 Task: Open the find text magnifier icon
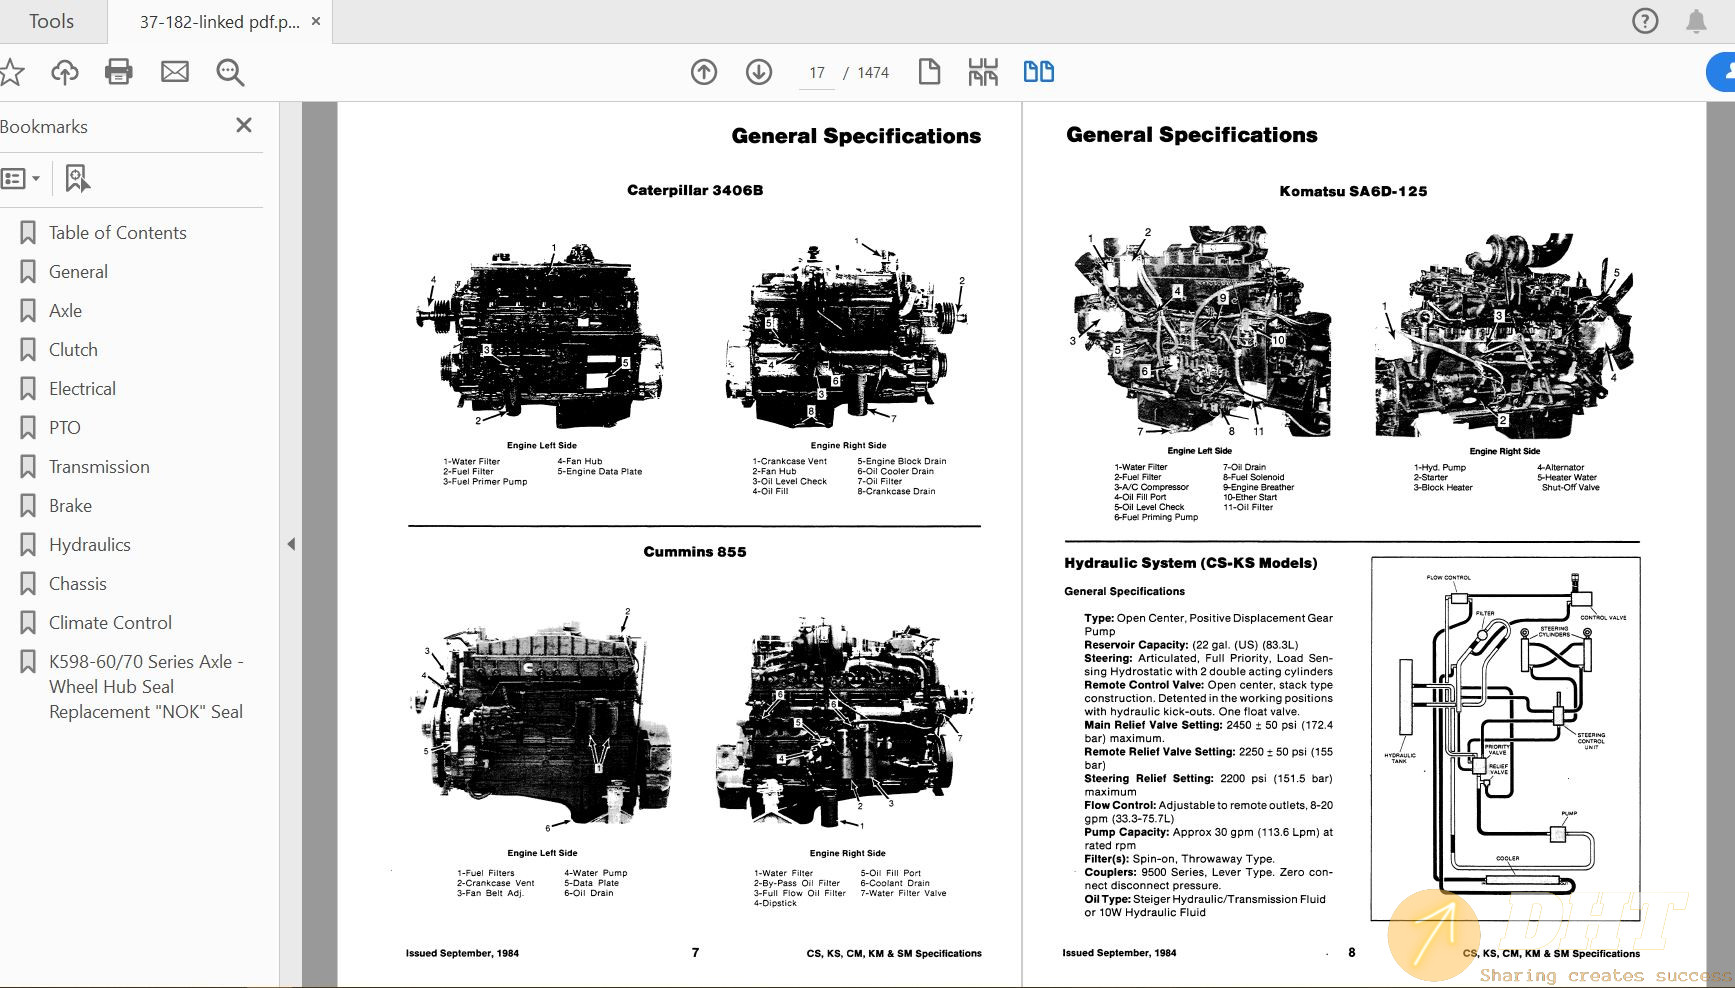coord(230,72)
